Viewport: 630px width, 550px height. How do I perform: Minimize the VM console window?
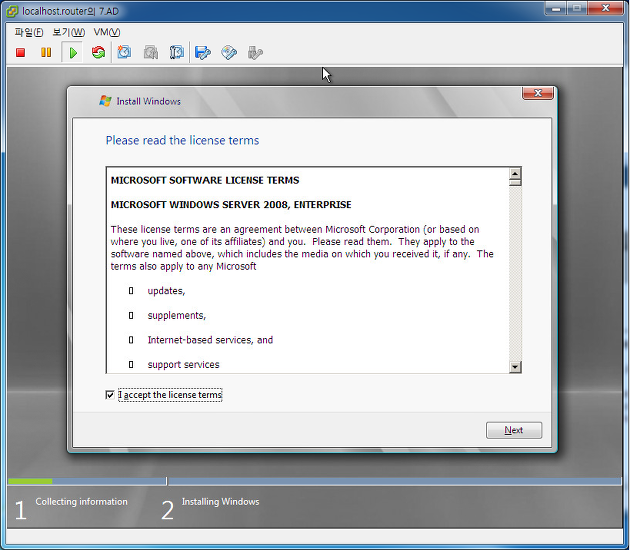click(556, 9)
